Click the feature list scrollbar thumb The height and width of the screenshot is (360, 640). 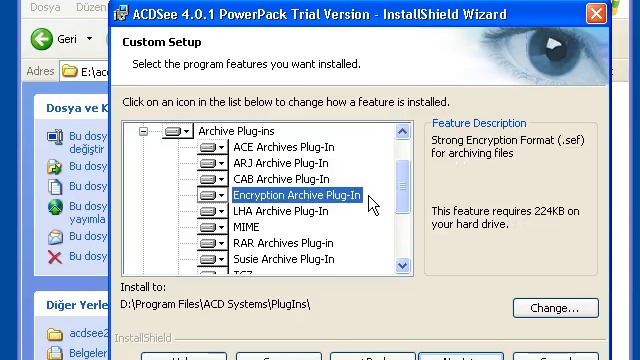(x=402, y=187)
